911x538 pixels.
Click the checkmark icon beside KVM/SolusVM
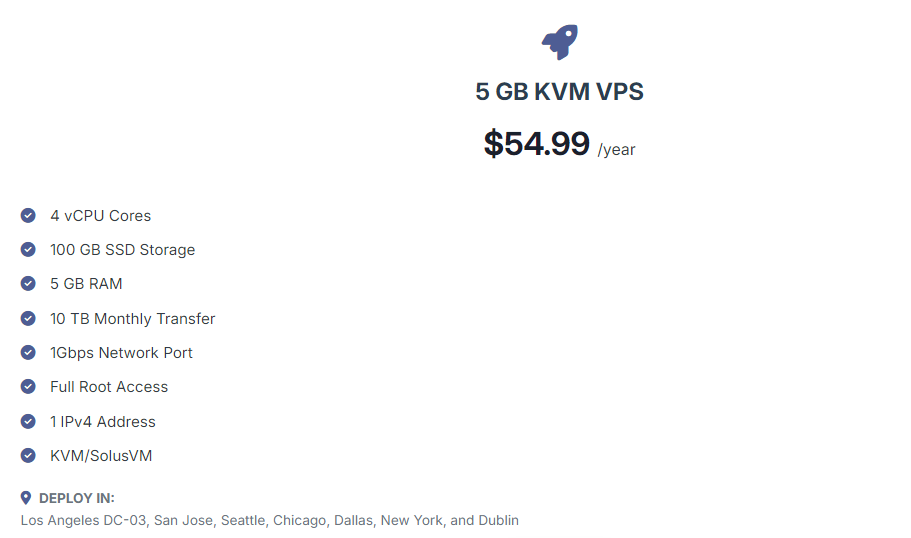[x=28, y=455]
